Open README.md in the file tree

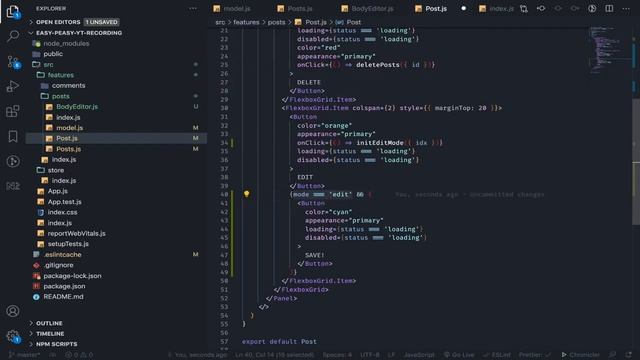pyautogui.click(x=63, y=297)
